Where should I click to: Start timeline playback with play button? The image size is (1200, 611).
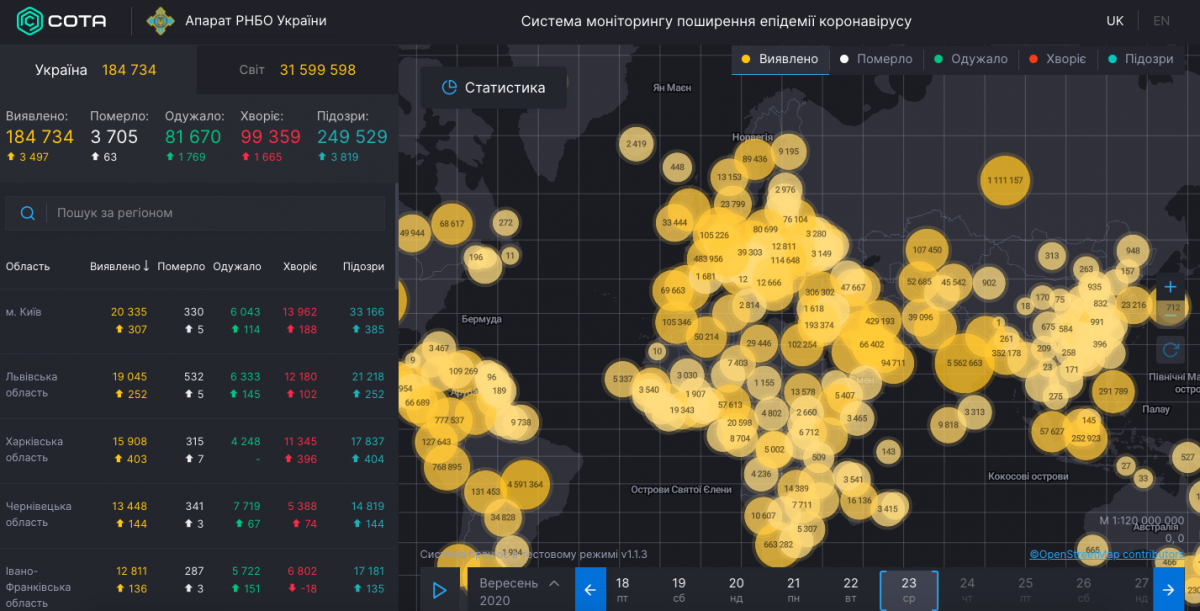tap(439, 590)
